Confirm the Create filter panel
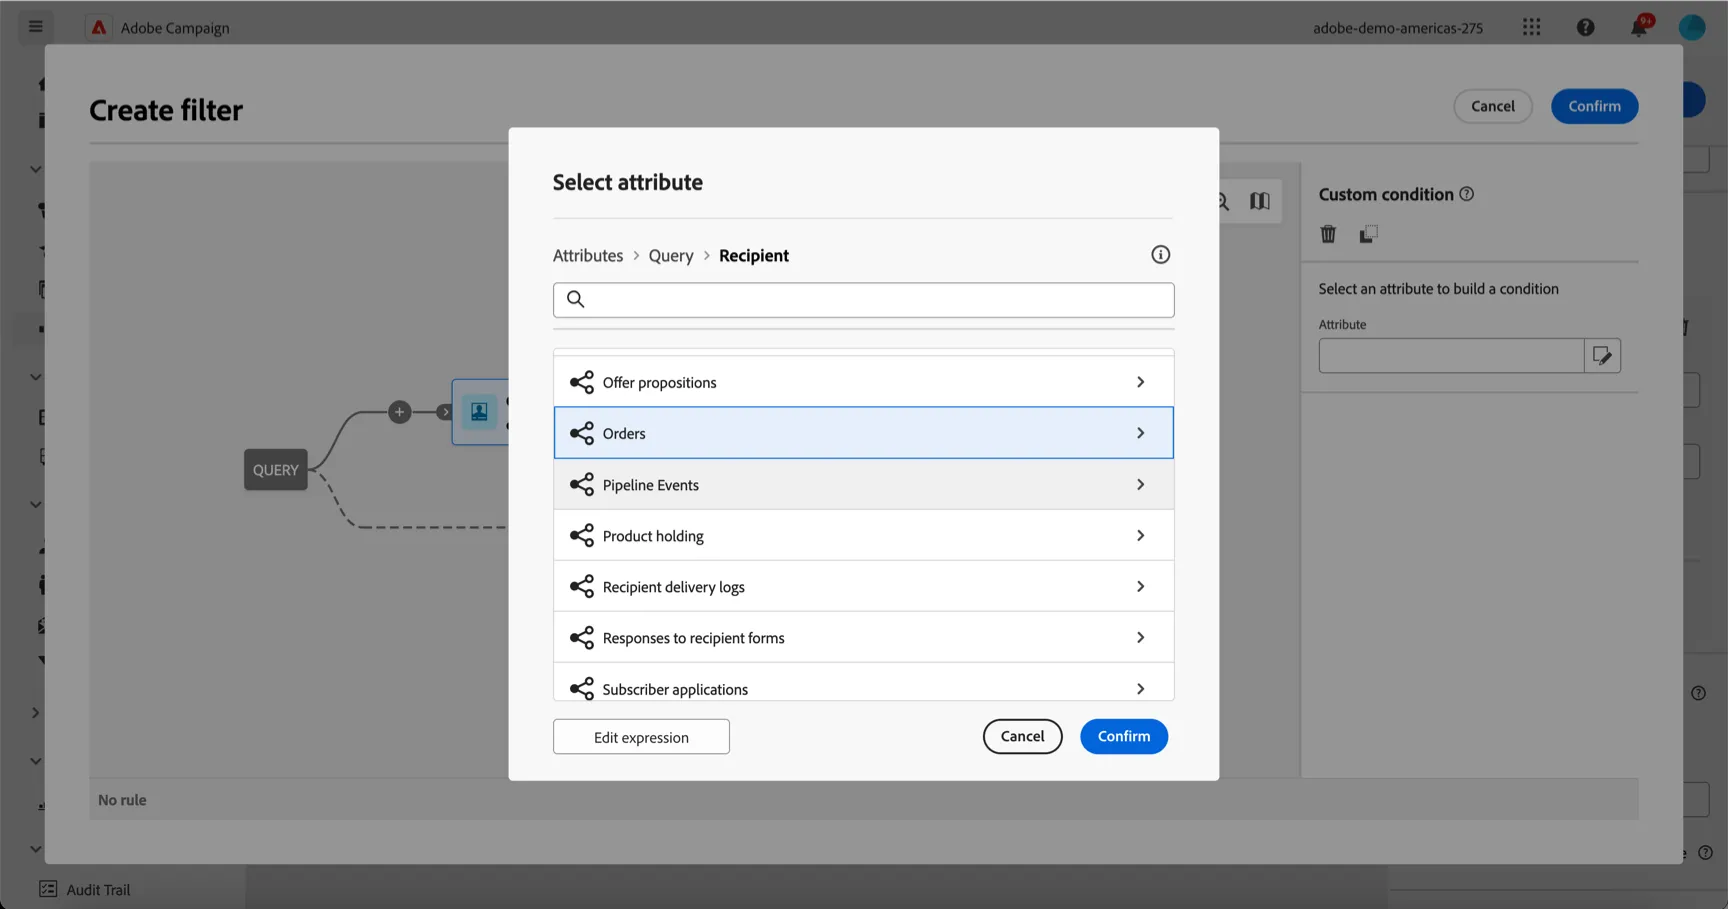Viewport: 1728px width, 909px height. point(1594,106)
